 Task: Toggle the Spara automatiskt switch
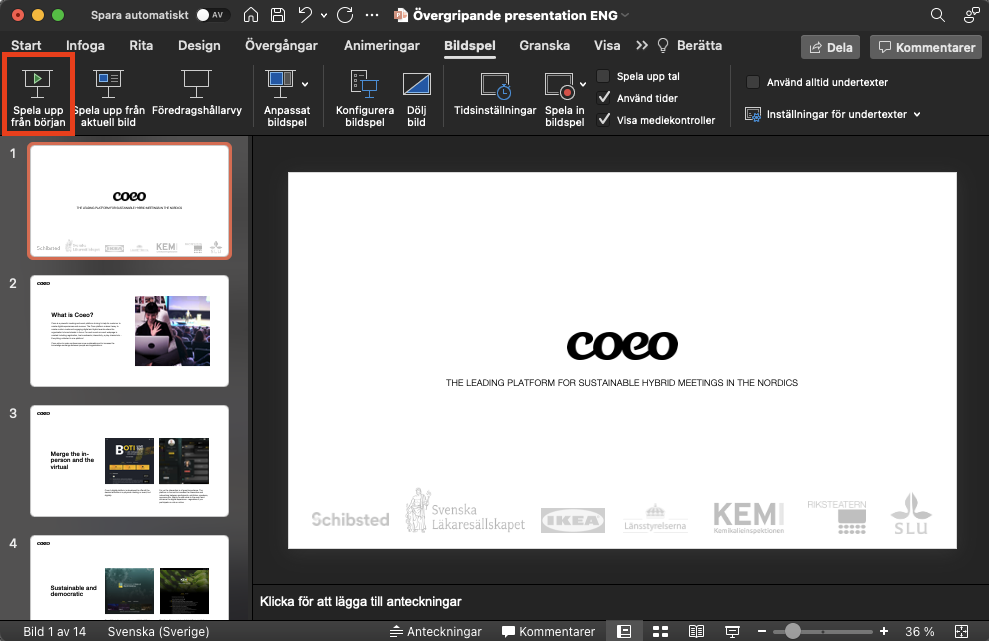click(213, 15)
